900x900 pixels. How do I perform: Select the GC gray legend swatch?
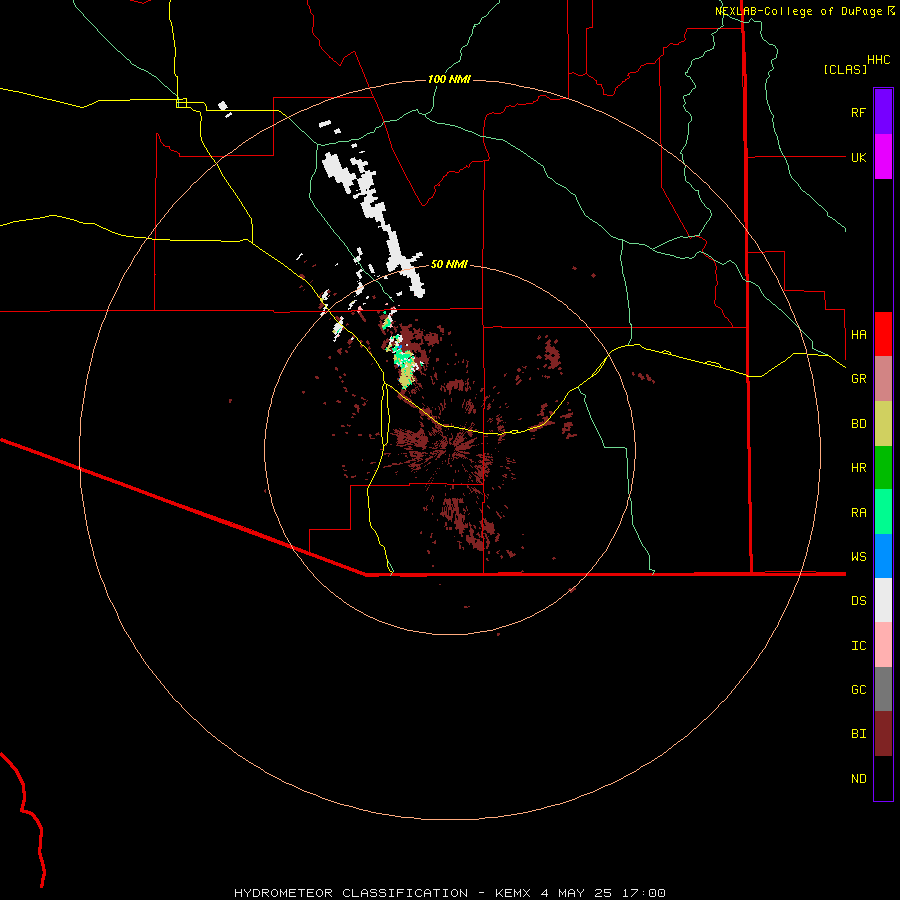883,689
